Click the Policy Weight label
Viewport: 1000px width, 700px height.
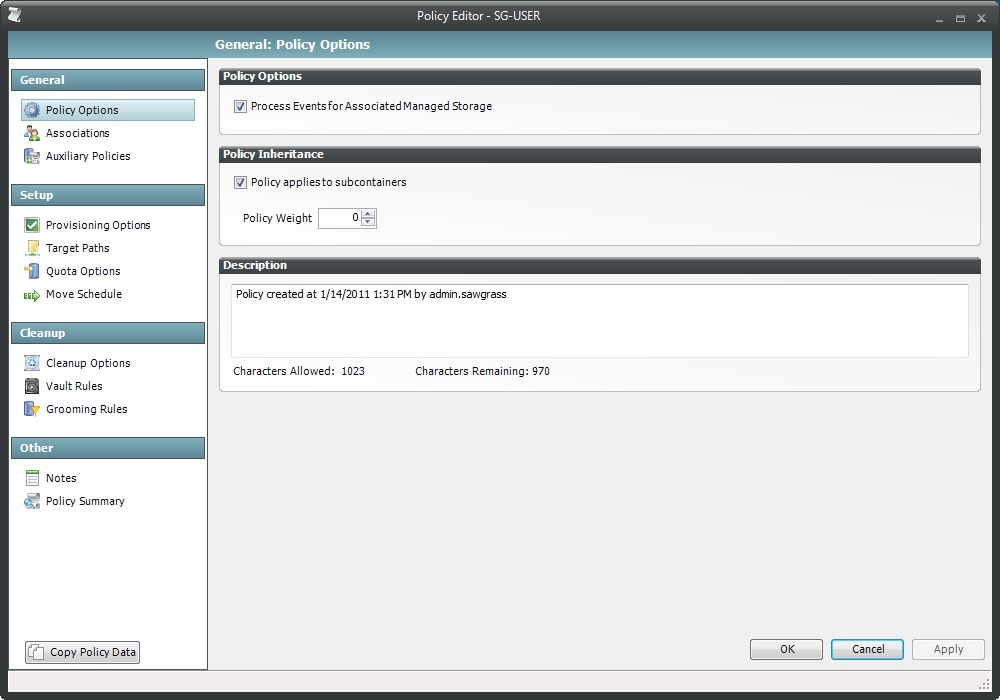pos(277,218)
